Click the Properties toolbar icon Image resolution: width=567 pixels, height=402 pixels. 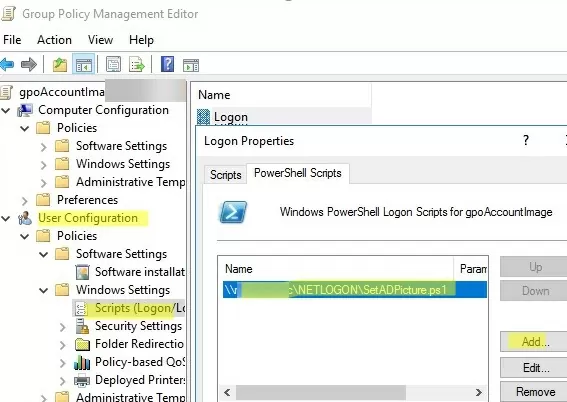[113, 65]
